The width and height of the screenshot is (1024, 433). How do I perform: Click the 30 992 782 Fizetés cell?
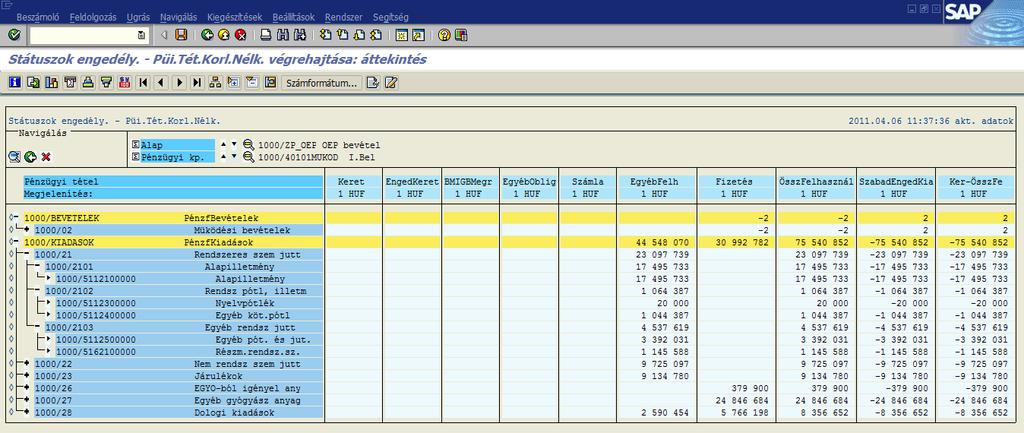click(x=735, y=242)
